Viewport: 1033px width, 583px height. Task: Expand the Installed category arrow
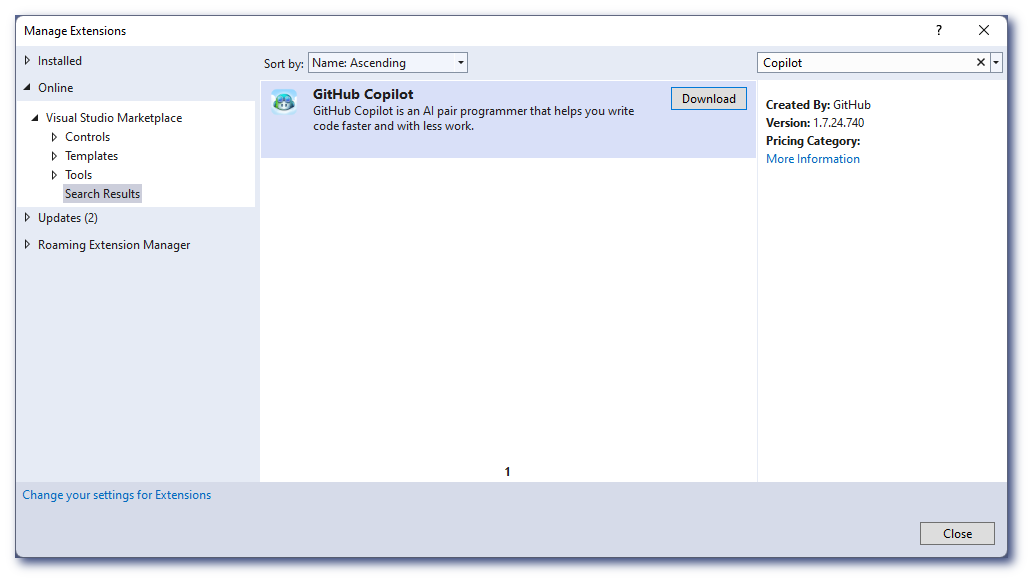(27, 61)
